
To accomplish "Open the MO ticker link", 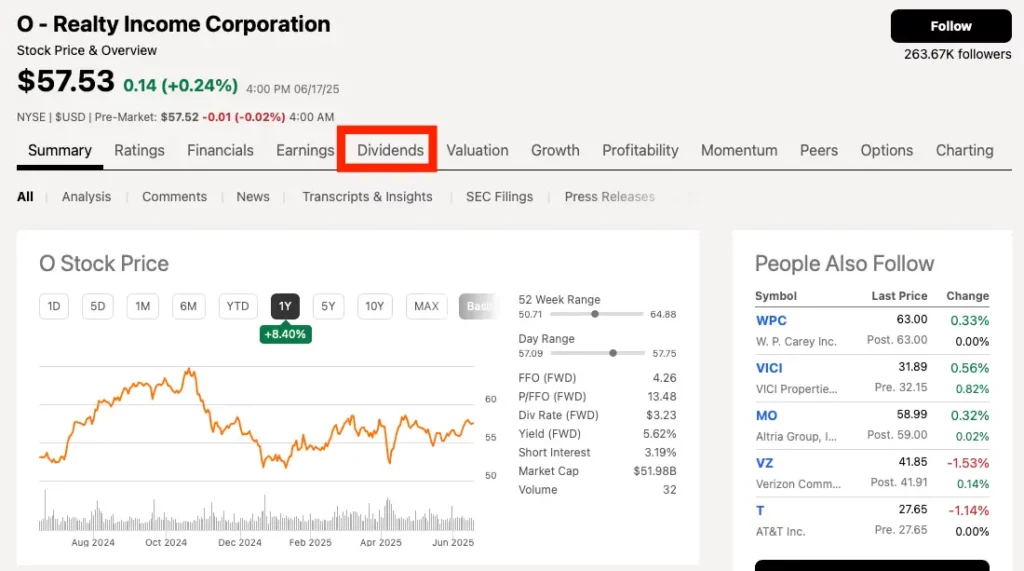I will point(766,416).
